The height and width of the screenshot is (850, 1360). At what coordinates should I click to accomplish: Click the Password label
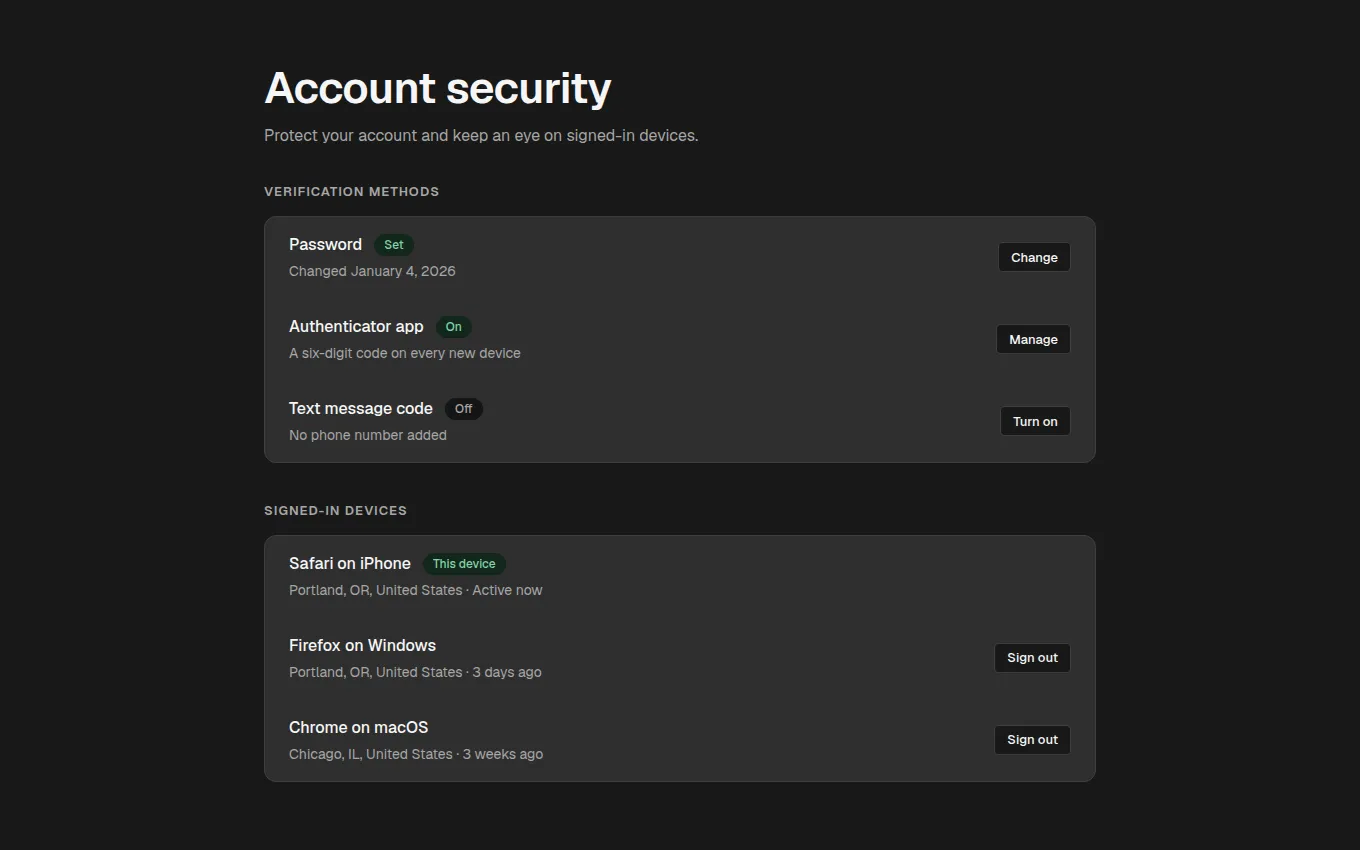[x=325, y=244]
